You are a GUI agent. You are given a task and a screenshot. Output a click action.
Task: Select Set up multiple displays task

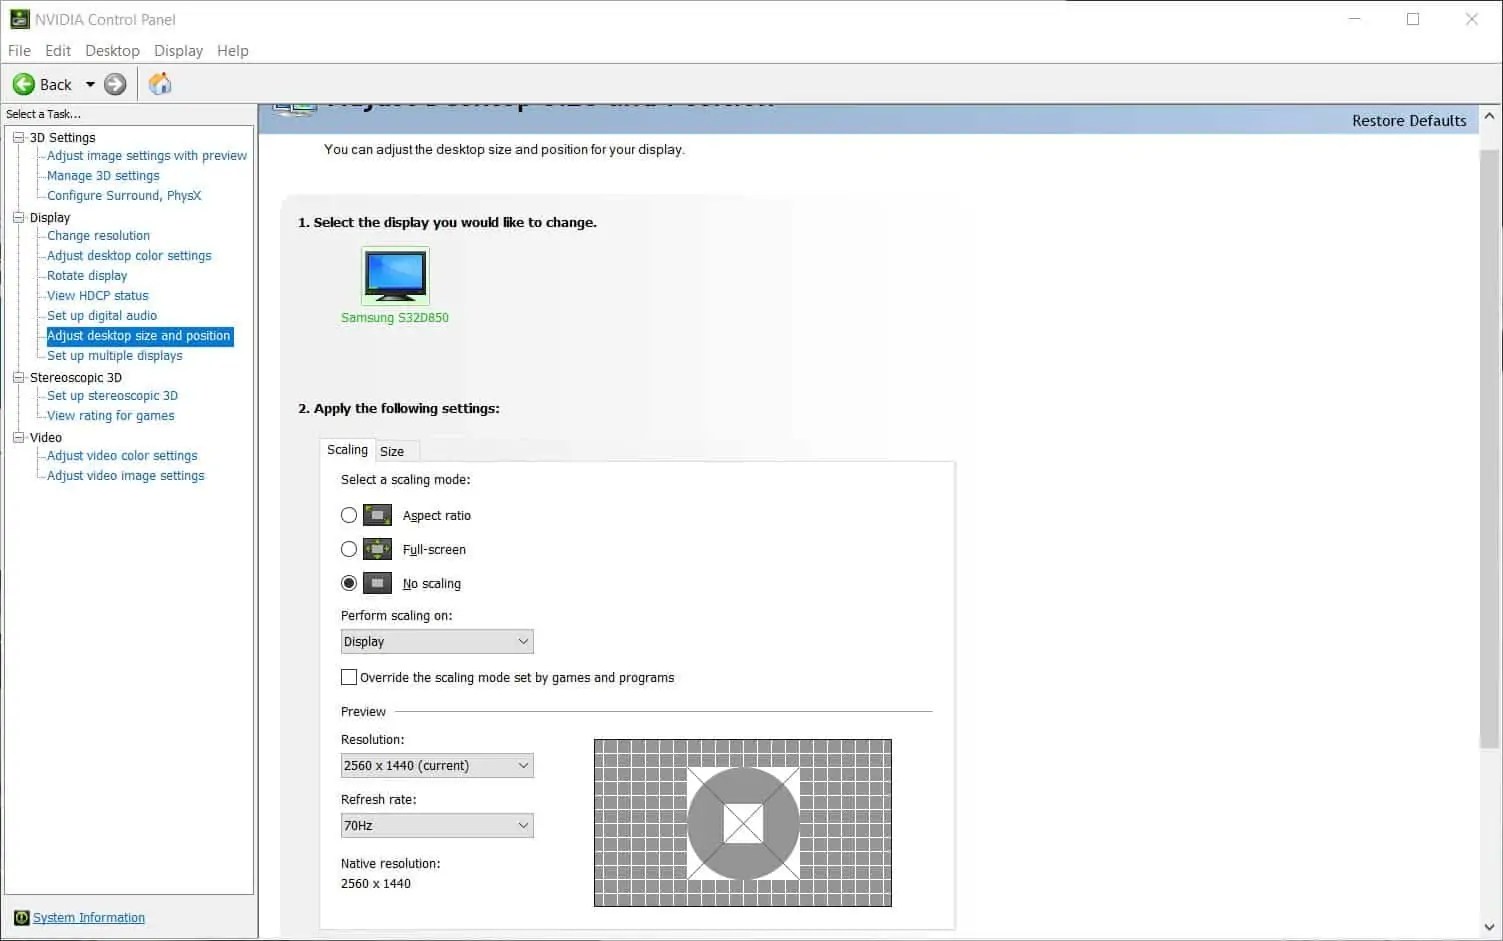(x=114, y=355)
